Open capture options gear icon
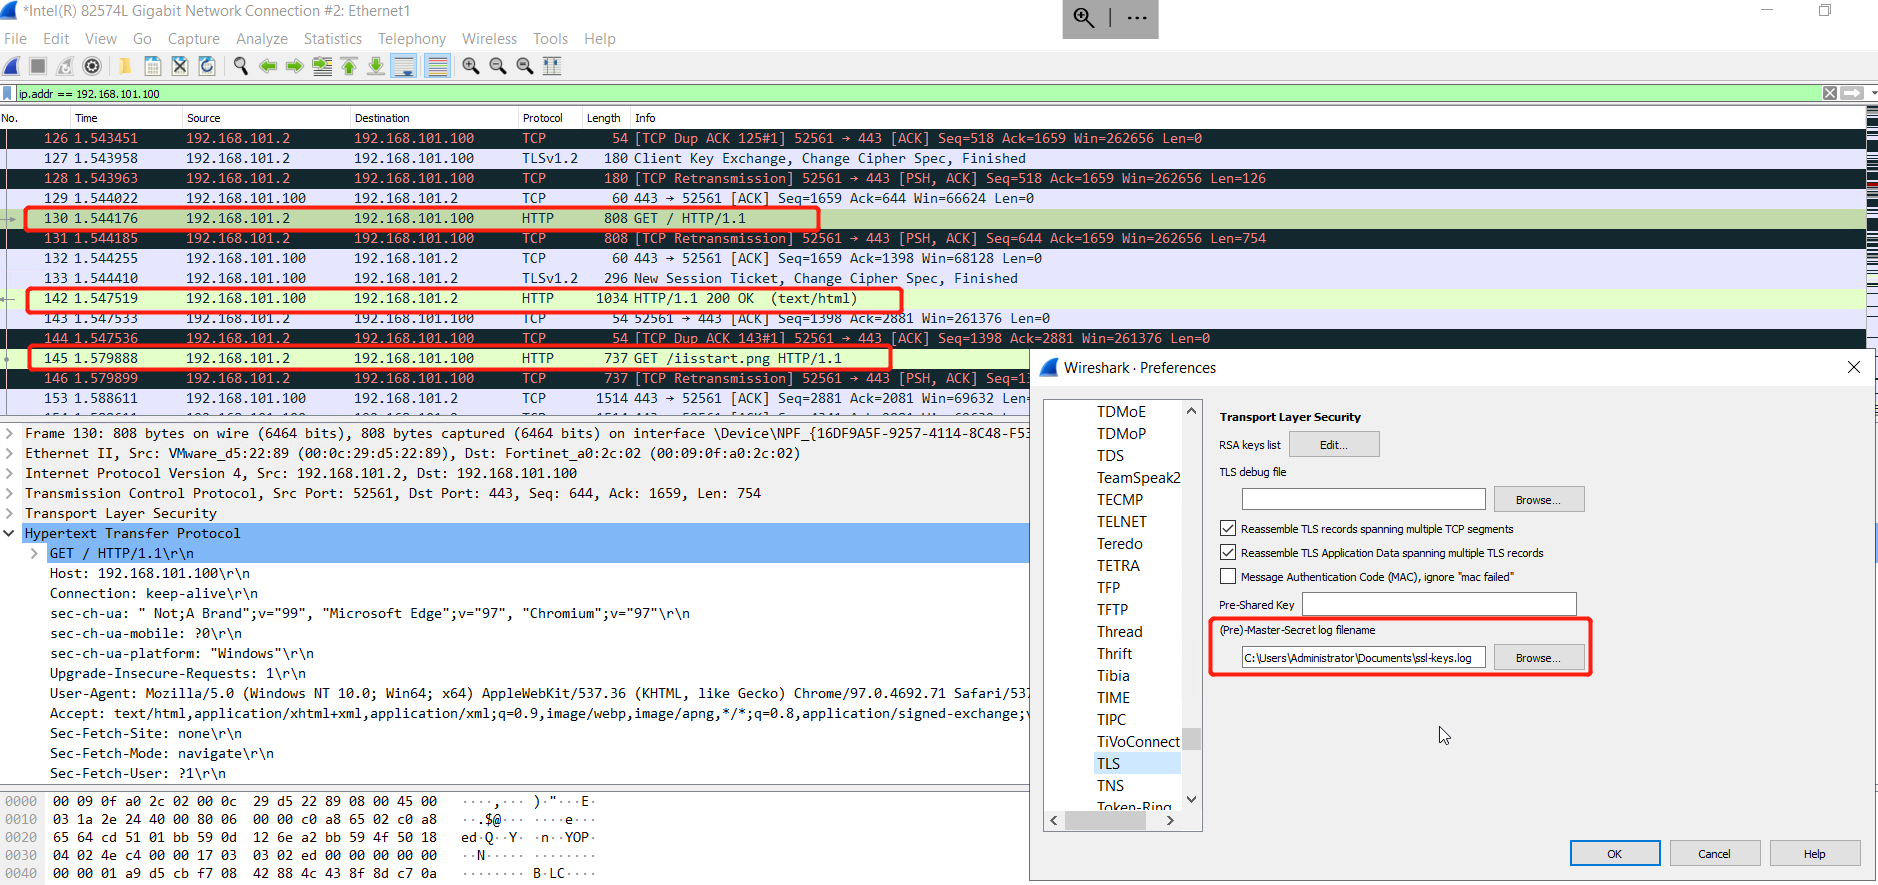The height and width of the screenshot is (885, 1878). 92,66
